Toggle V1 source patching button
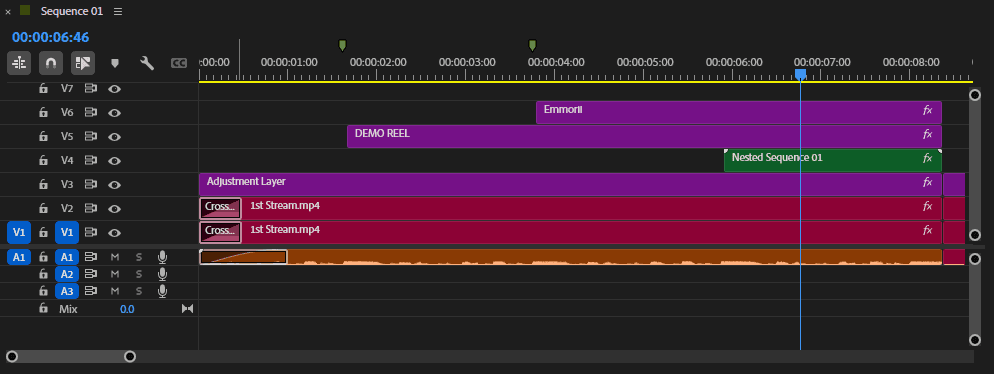The image size is (994, 374). pyautogui.click(x=19, y=233)
